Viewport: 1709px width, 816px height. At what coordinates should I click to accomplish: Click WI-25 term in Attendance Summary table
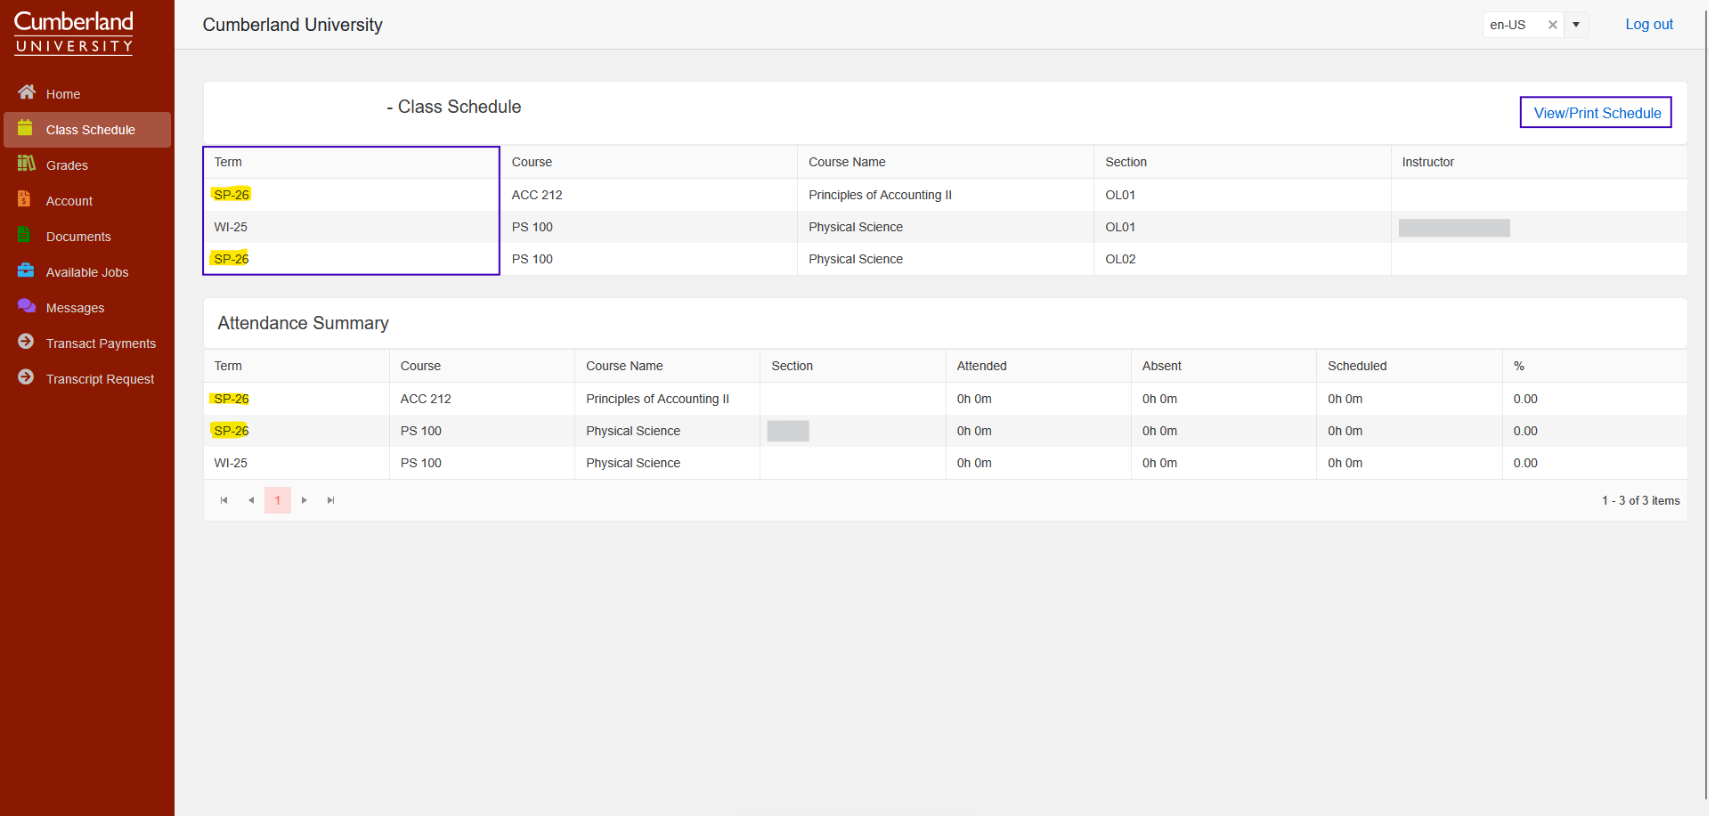click(x=231, y=463)
